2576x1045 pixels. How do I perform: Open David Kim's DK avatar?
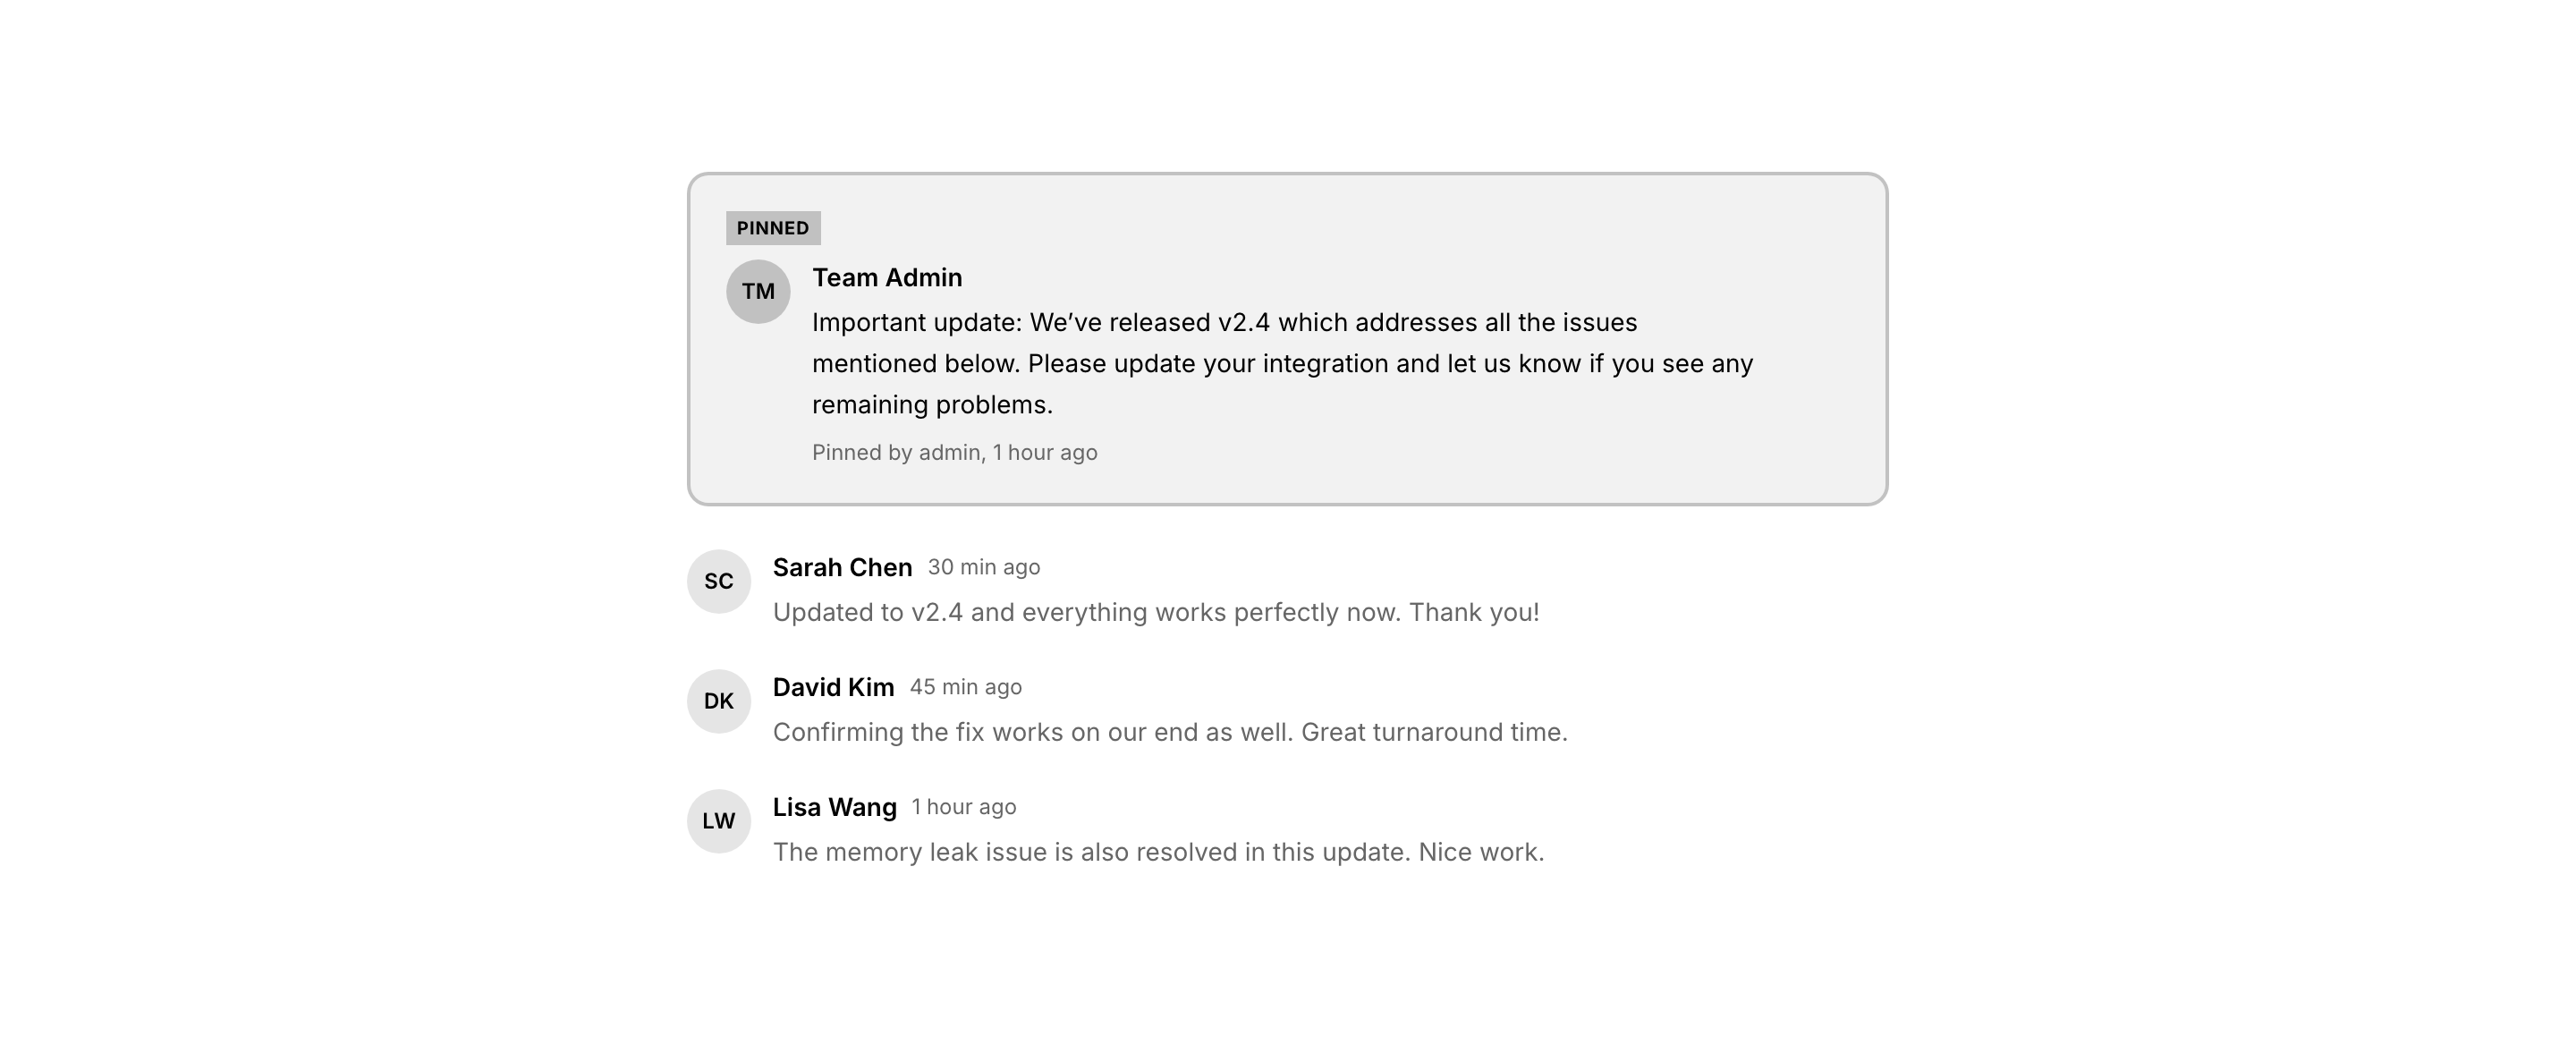pos(718,701)
